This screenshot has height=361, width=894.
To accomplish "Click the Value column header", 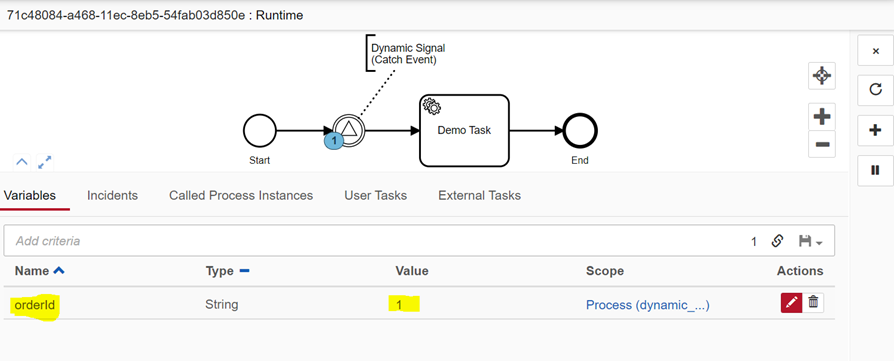I will [x=412, y=271].
